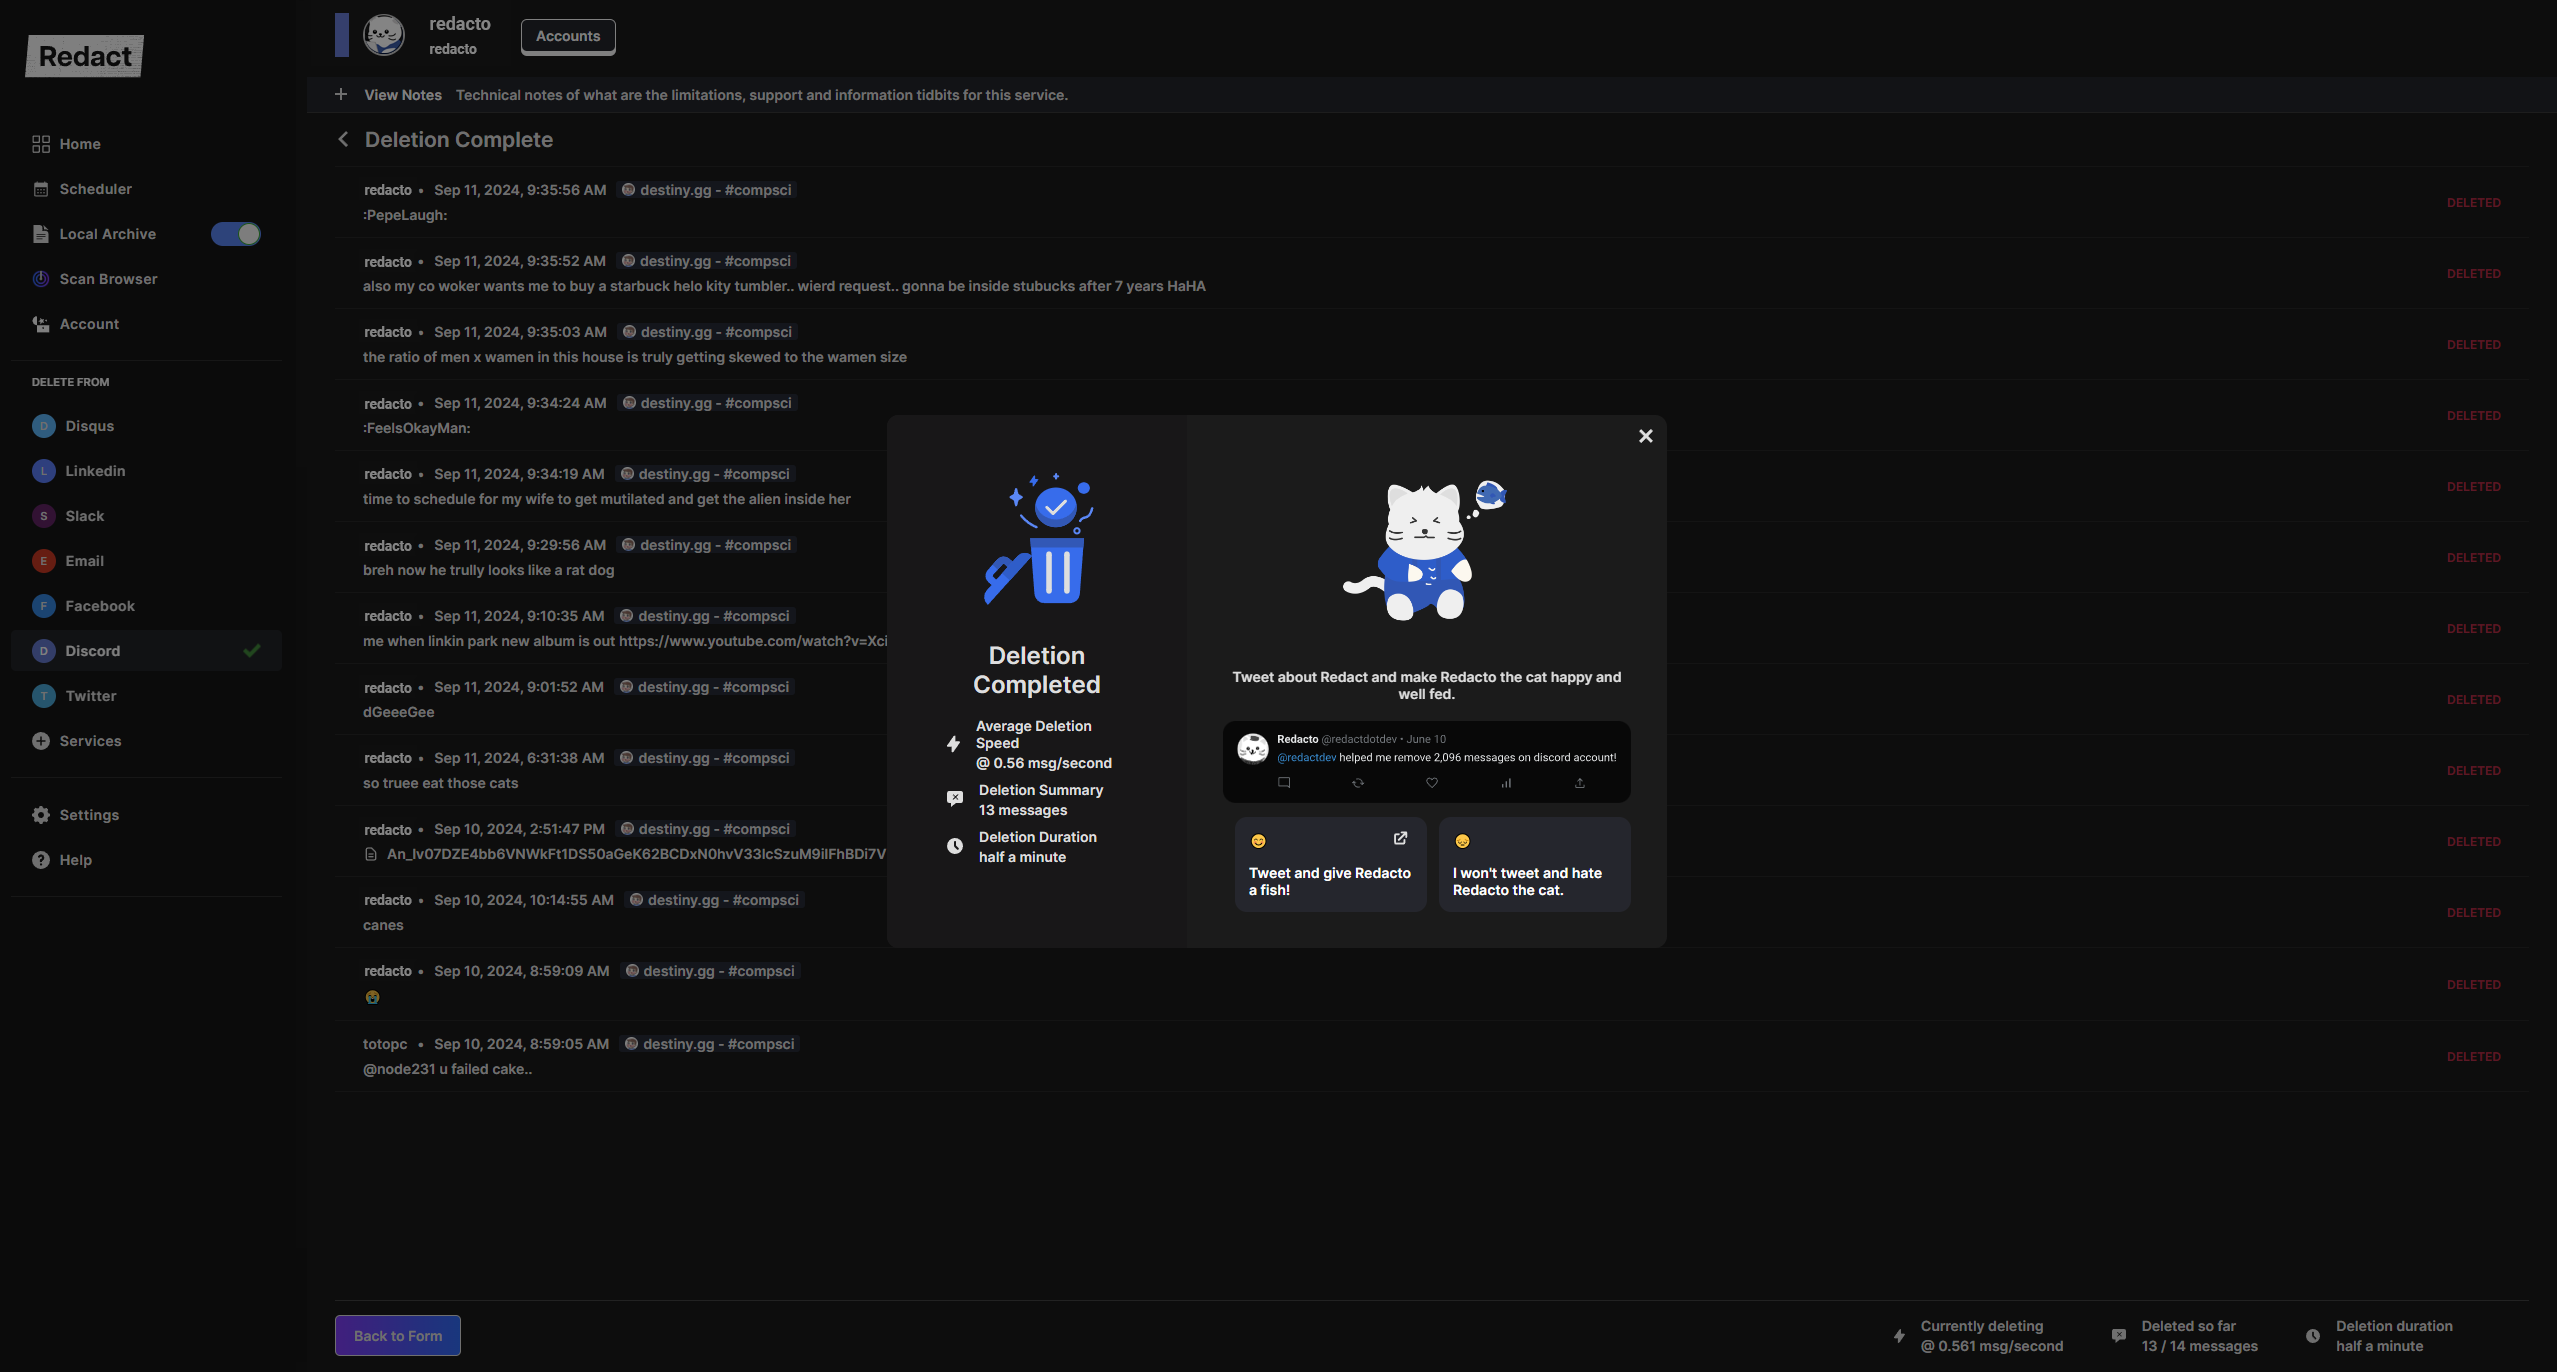Select Discord in Delete From list
Image resolution: width=2557 pixels, height=1372 pixels.
[93, 651]
